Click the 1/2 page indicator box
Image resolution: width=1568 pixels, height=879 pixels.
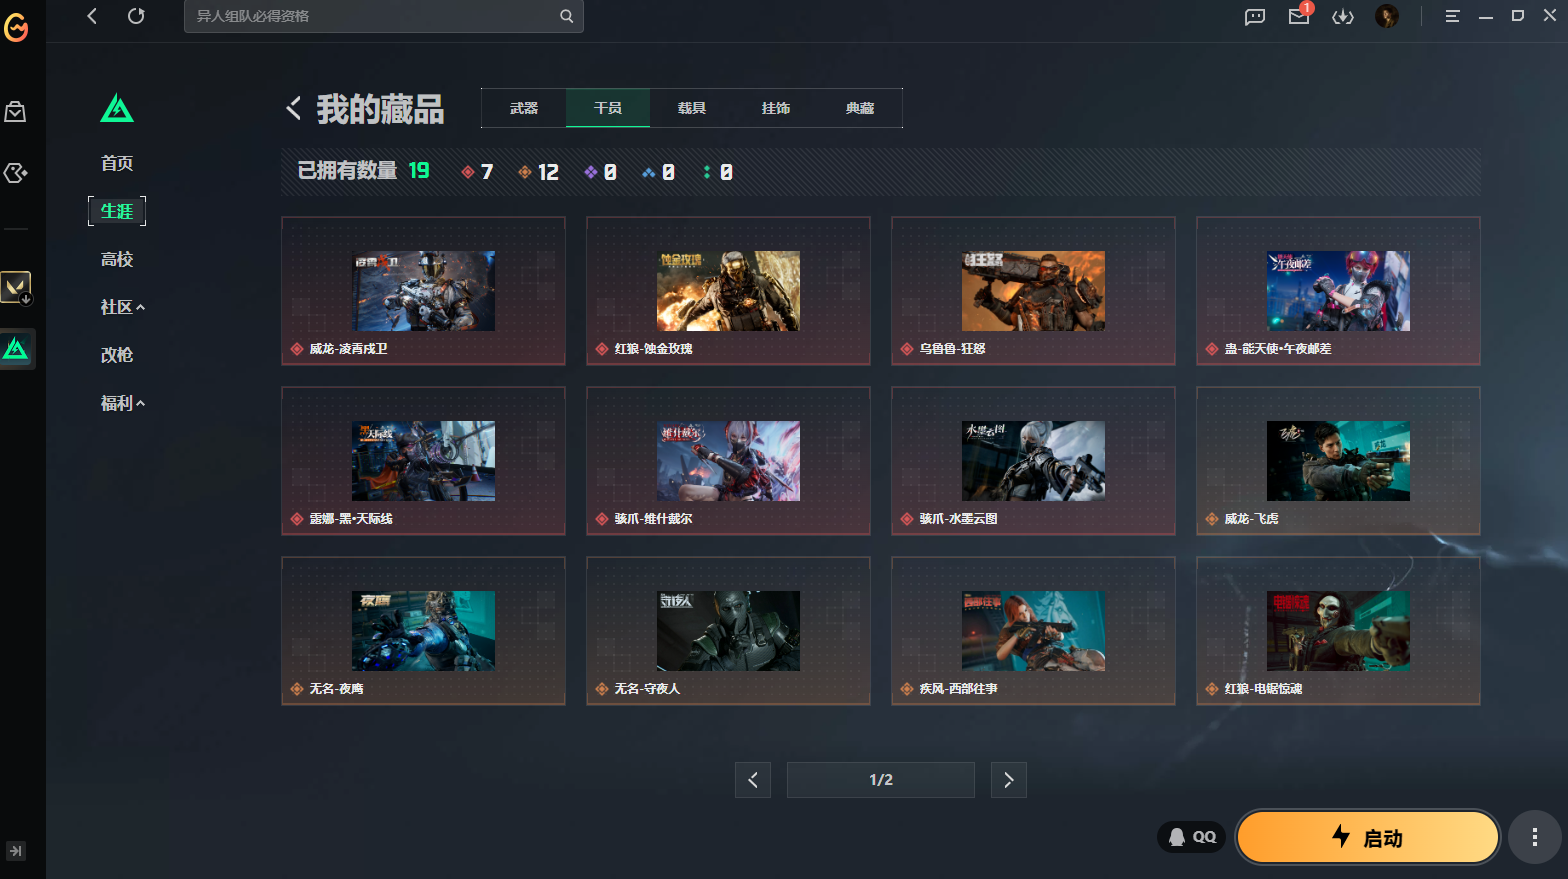click(881, 780)
